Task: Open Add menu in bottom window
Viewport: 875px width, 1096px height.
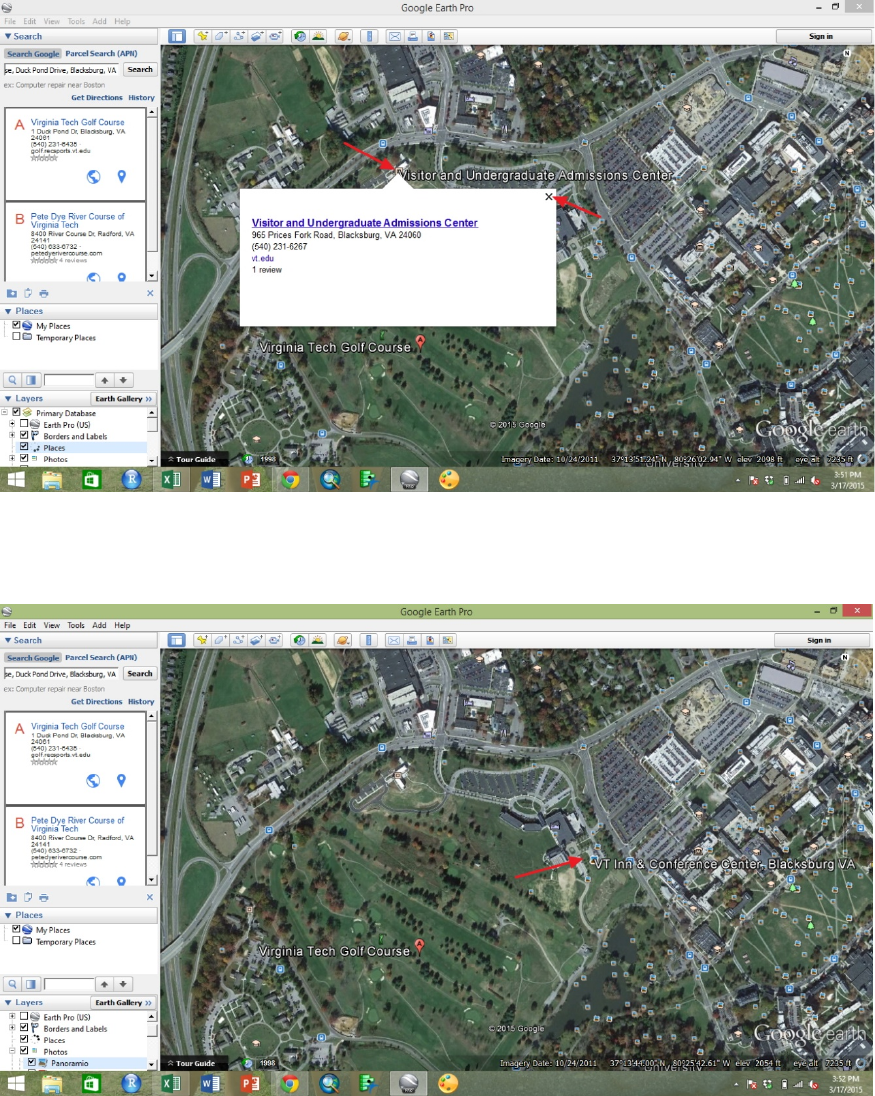Action: coord(99,625)
